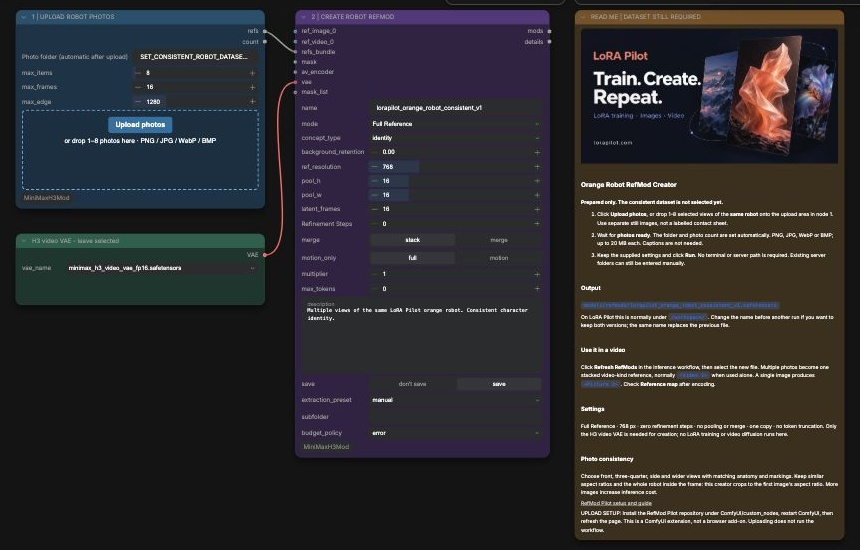Click the MiniMaxH3Mod badge on upload node
Image resolution: width=860 pixels, height=550 pixels.
click(47, 198)
